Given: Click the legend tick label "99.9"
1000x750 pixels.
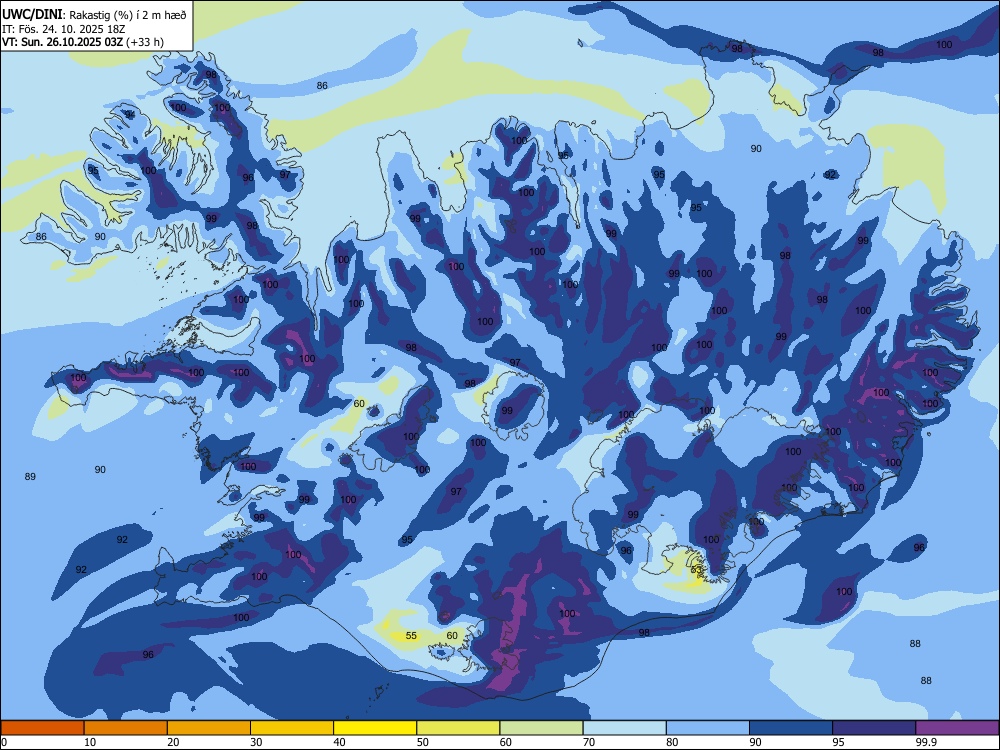Looking at the screenshot, I should tap(926, 742).
